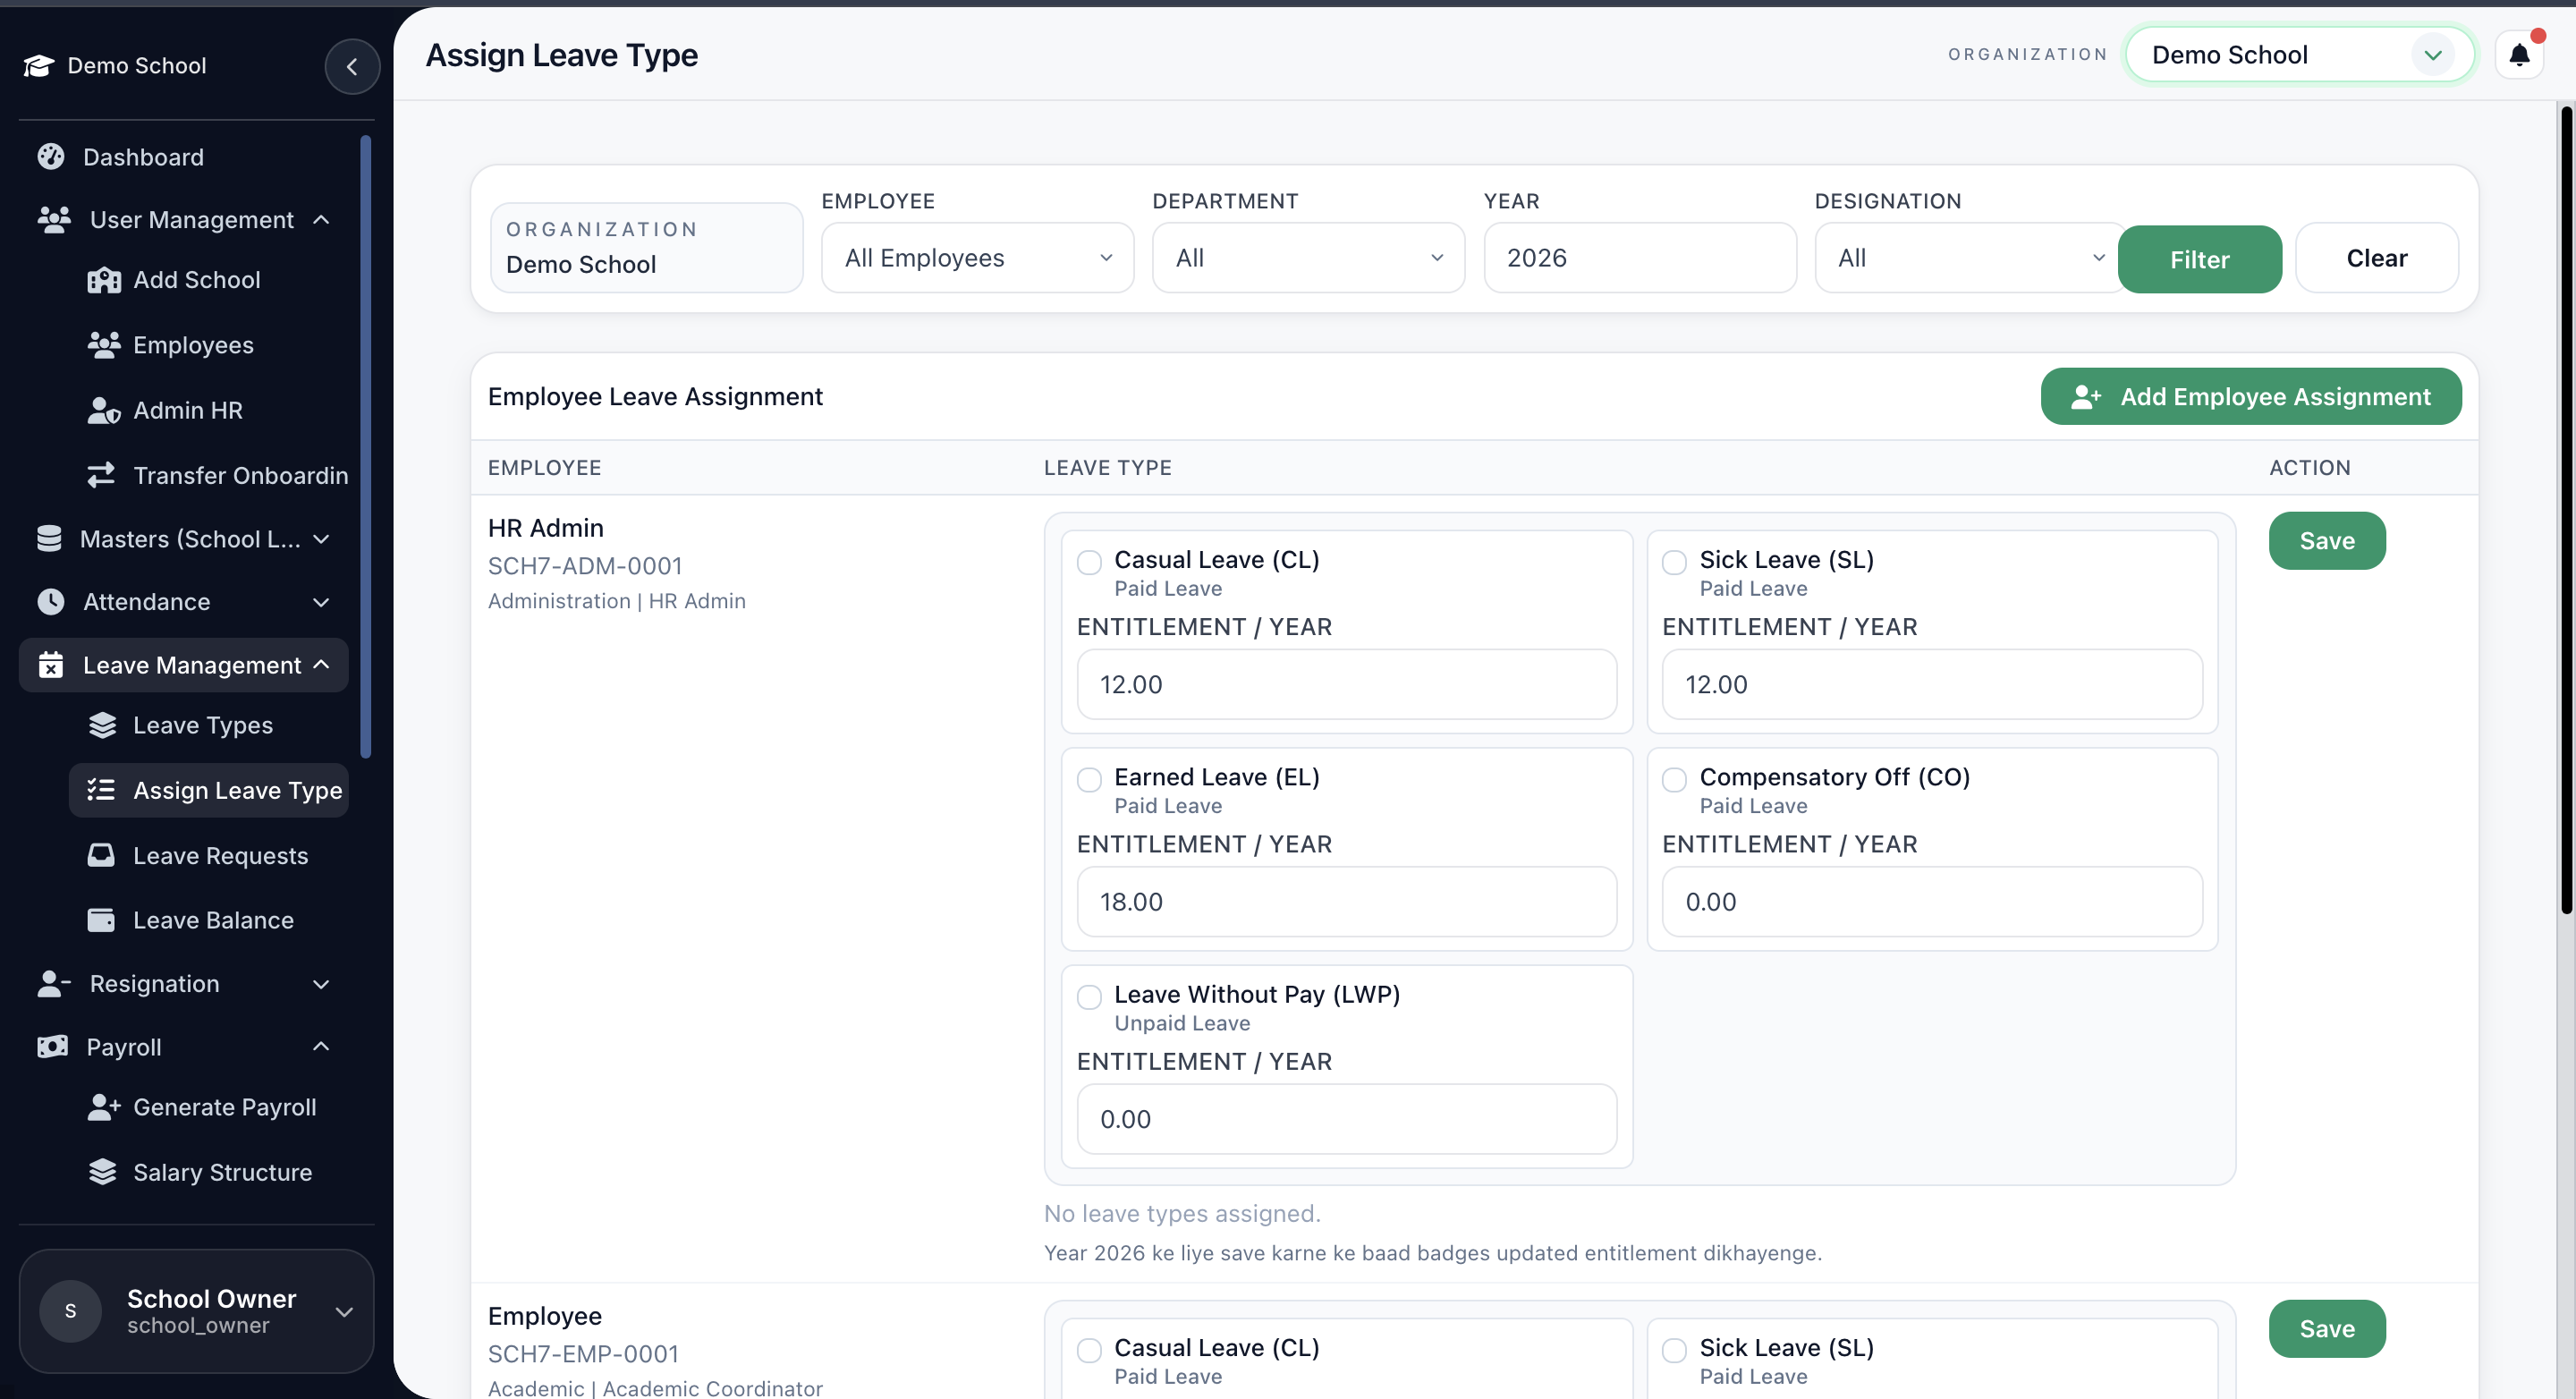The image size is (2576, 1399).
Task: Click the Clear button
Action: 2376,258
